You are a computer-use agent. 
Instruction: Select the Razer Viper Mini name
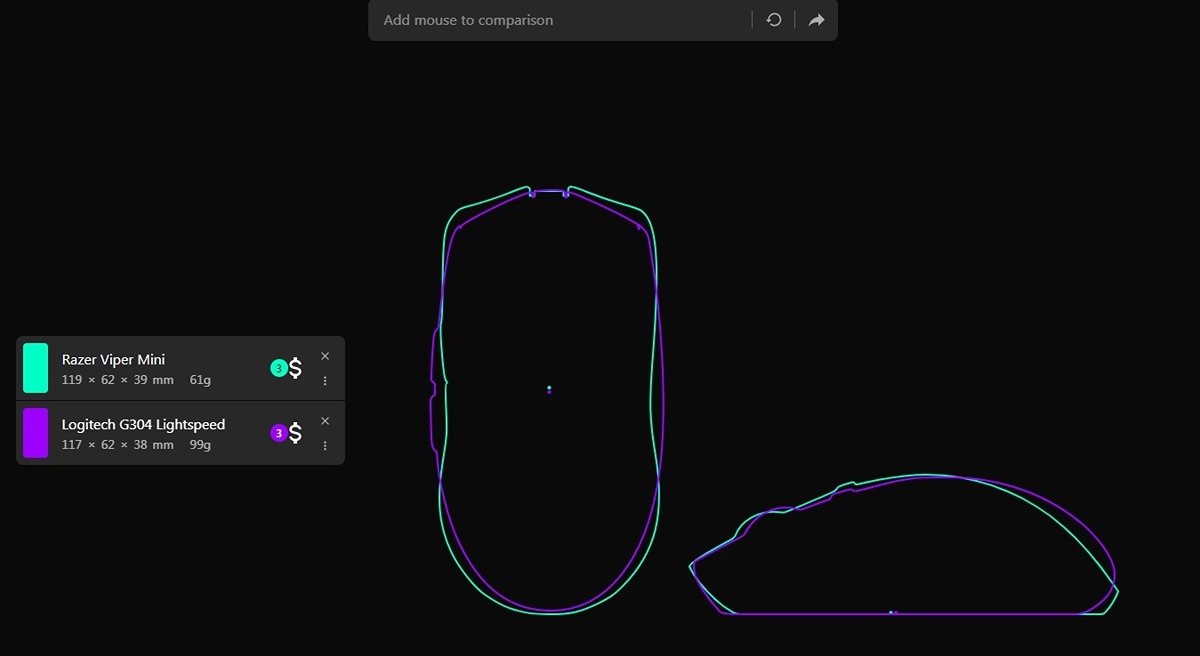pyautogui.click(x=113, y=359)
